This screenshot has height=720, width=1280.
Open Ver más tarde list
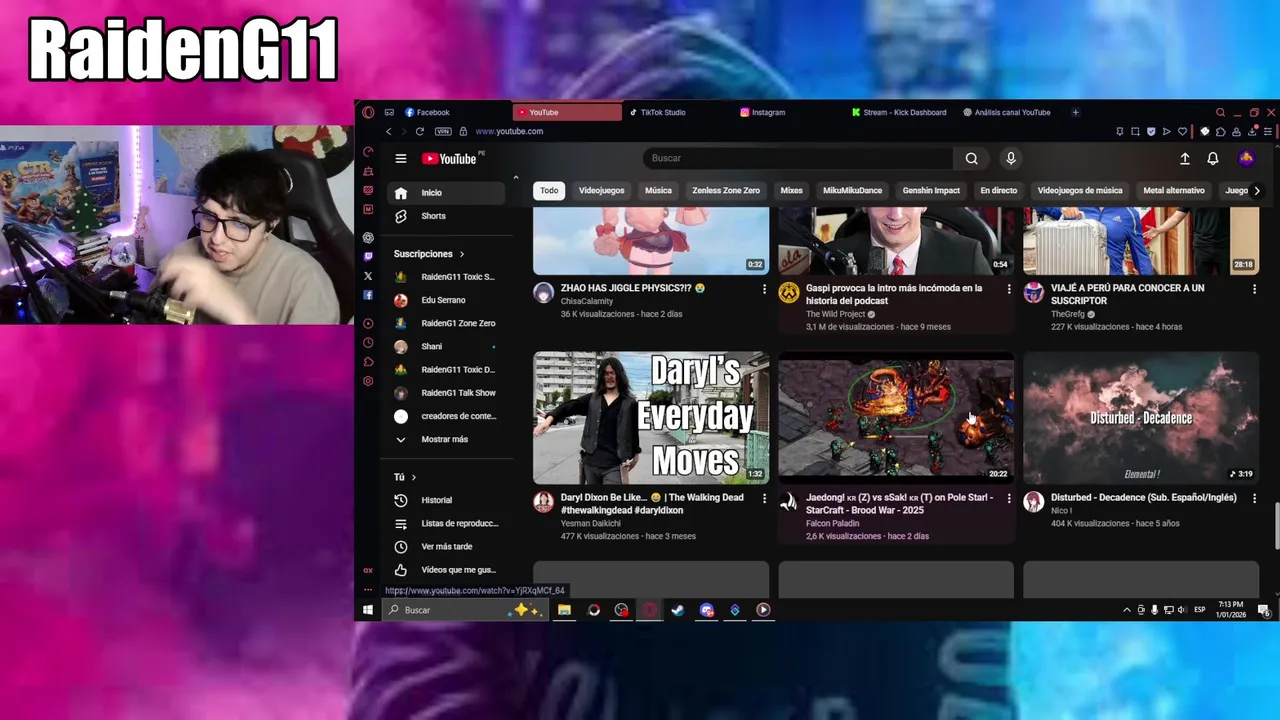(x=448, y=546)
